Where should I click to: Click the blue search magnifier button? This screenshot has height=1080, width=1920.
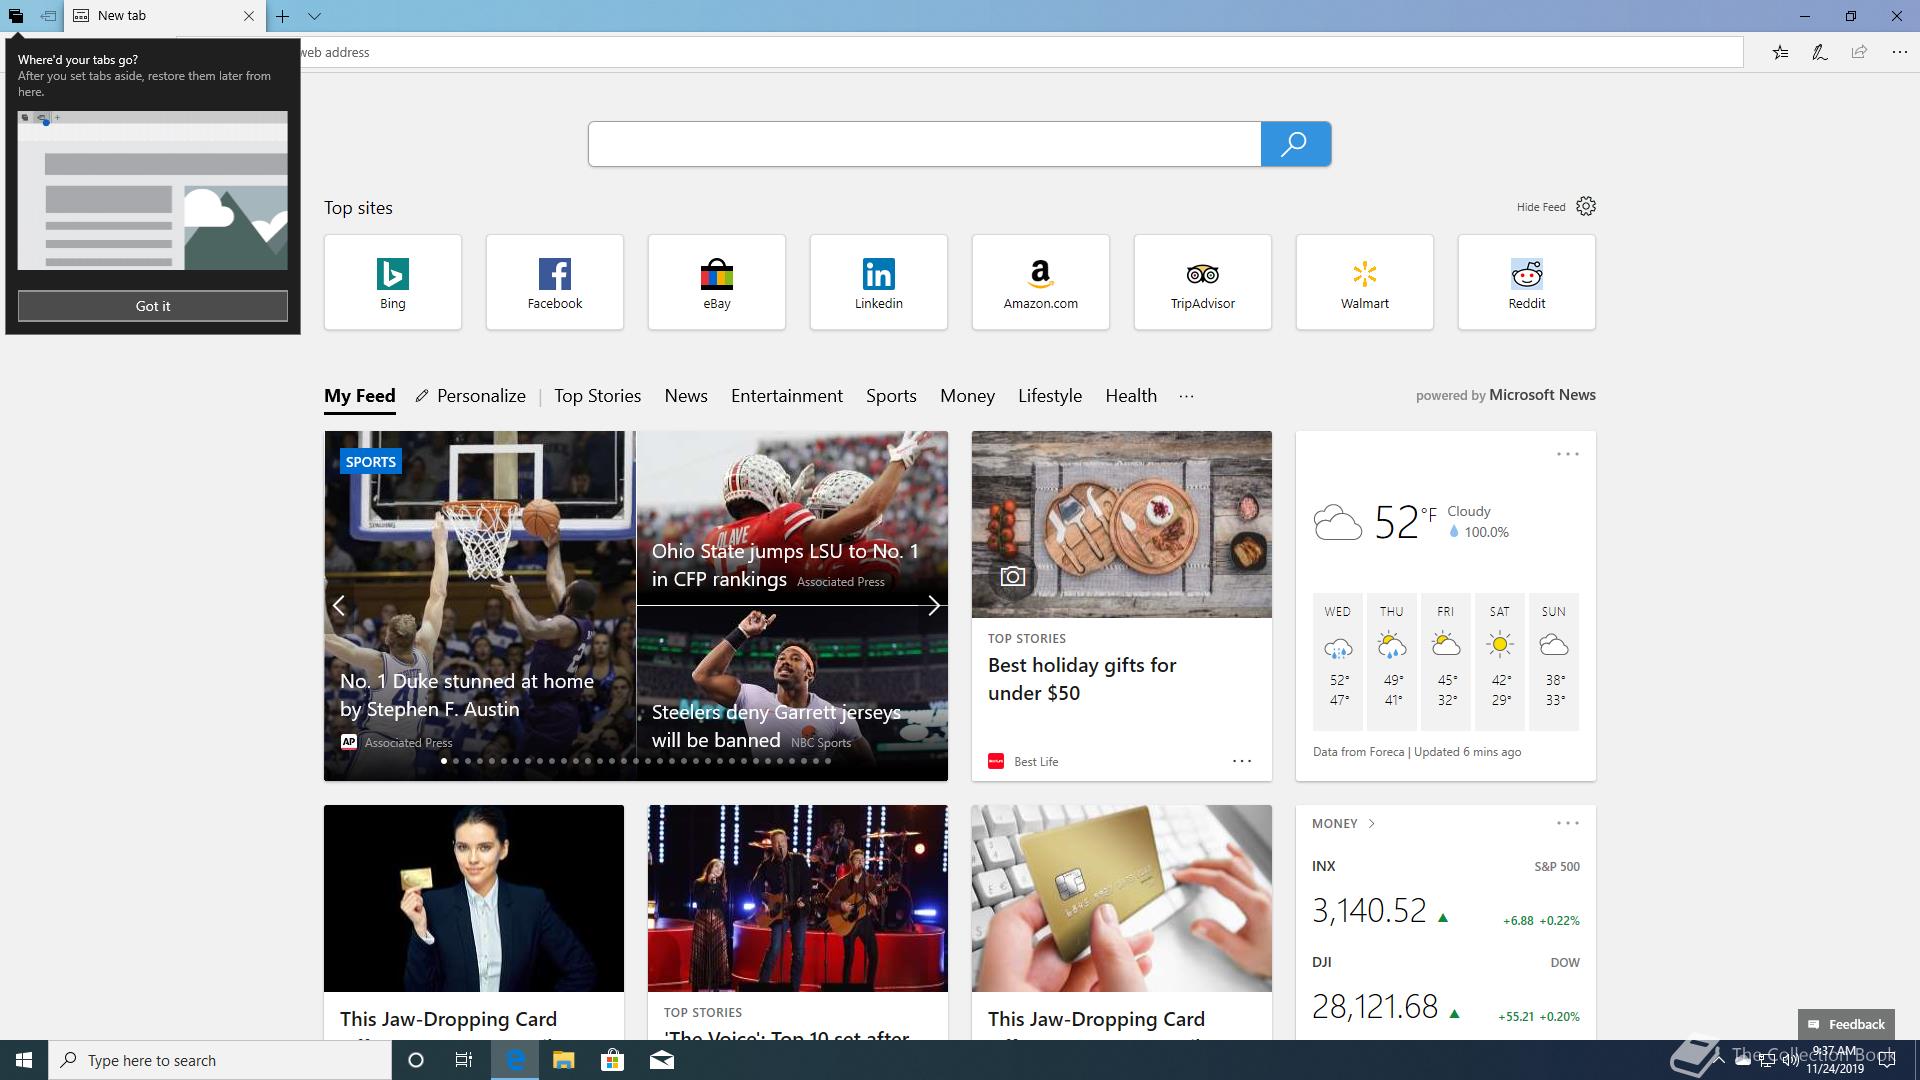coord(1295,144)
